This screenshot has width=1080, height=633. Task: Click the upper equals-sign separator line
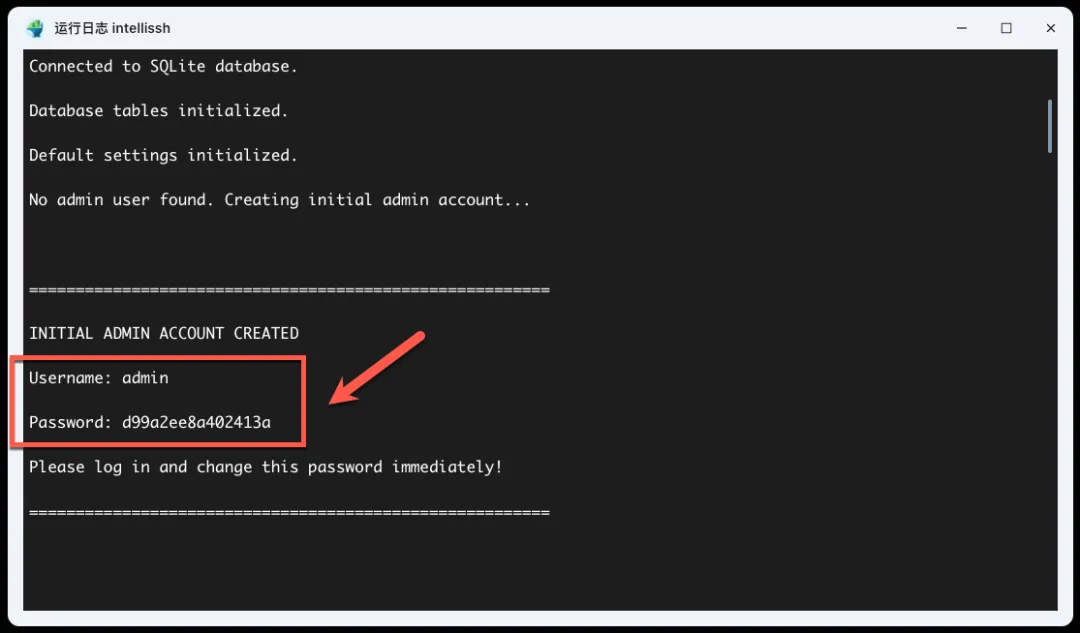289,289
